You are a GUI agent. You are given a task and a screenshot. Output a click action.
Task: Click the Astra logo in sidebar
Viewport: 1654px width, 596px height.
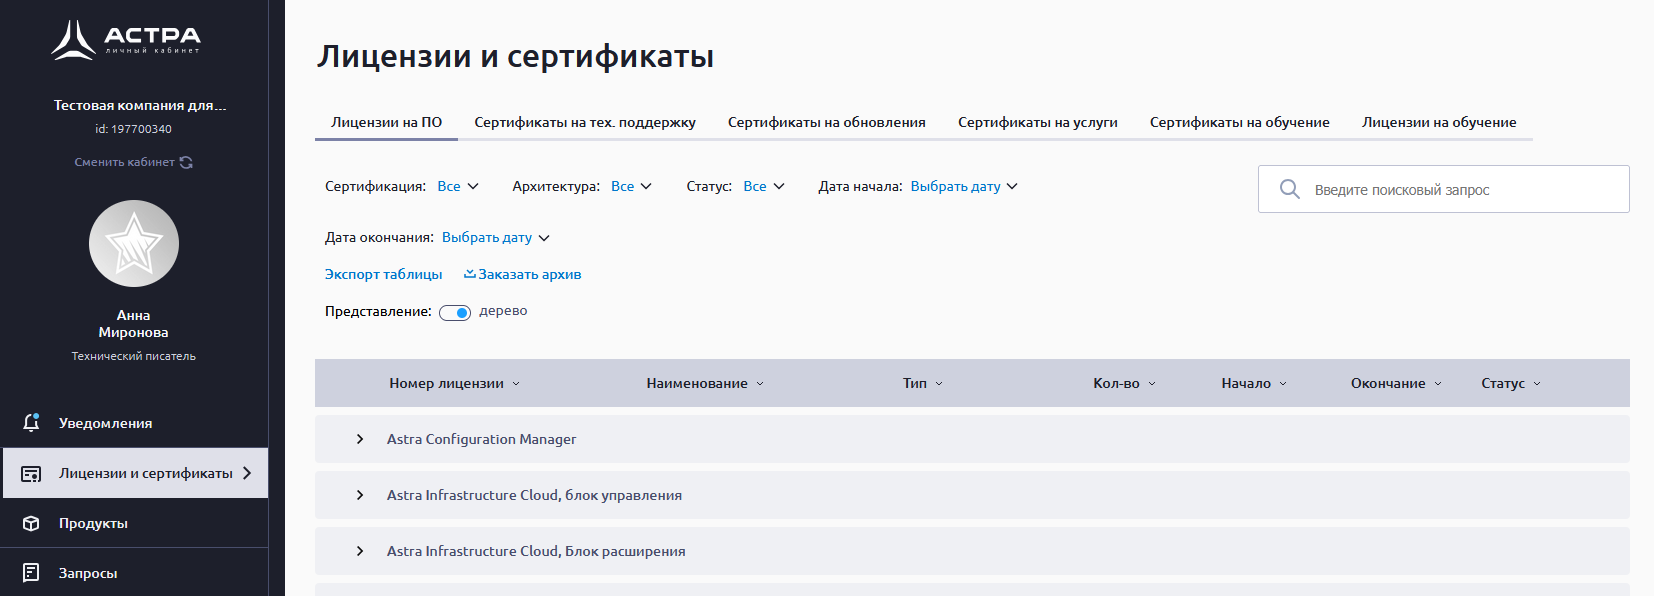[x=126, y=40]
